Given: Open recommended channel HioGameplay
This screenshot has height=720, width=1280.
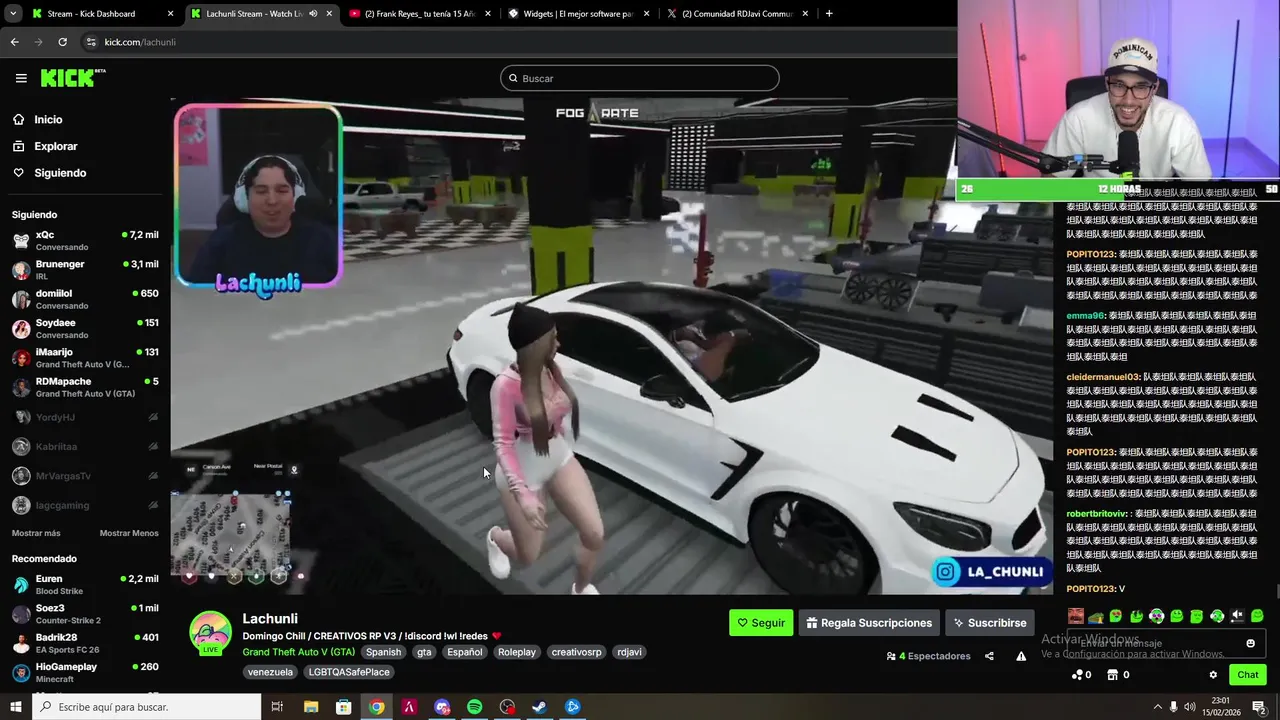Looking at the screenshot, I should (x=85, y=672).
